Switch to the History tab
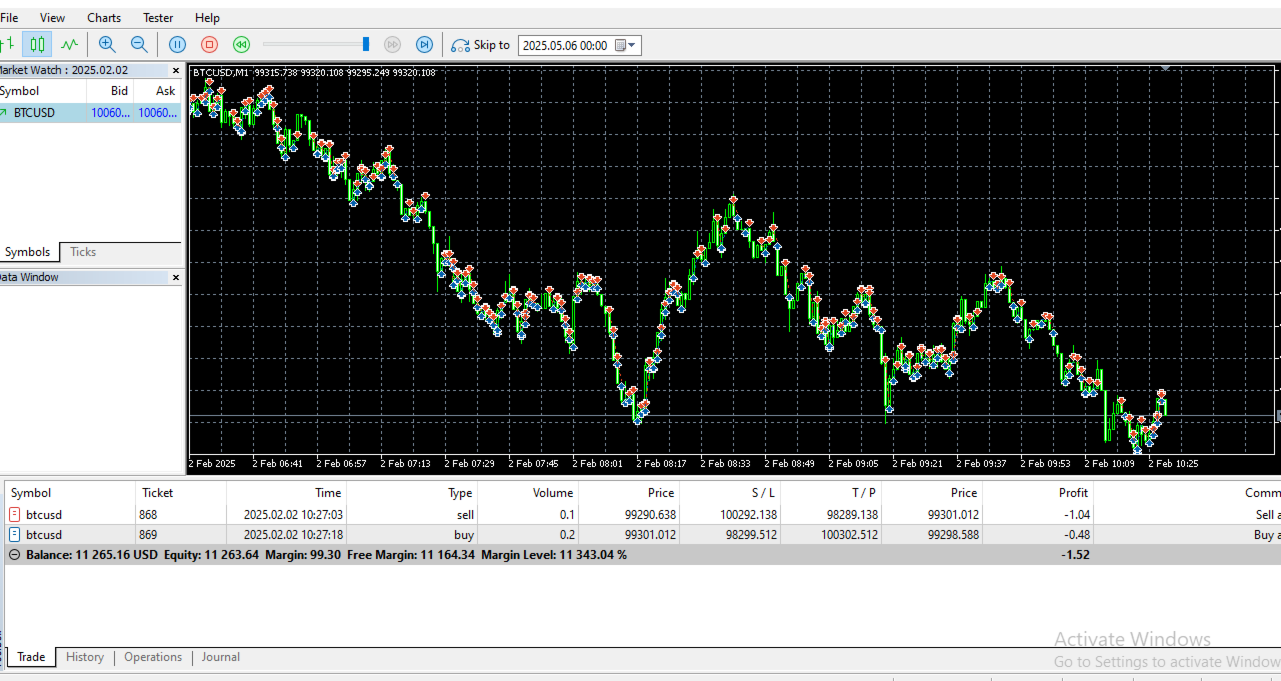Viewport: 1281px width, 681px height. pyautogui.click(x=85, y=657)
